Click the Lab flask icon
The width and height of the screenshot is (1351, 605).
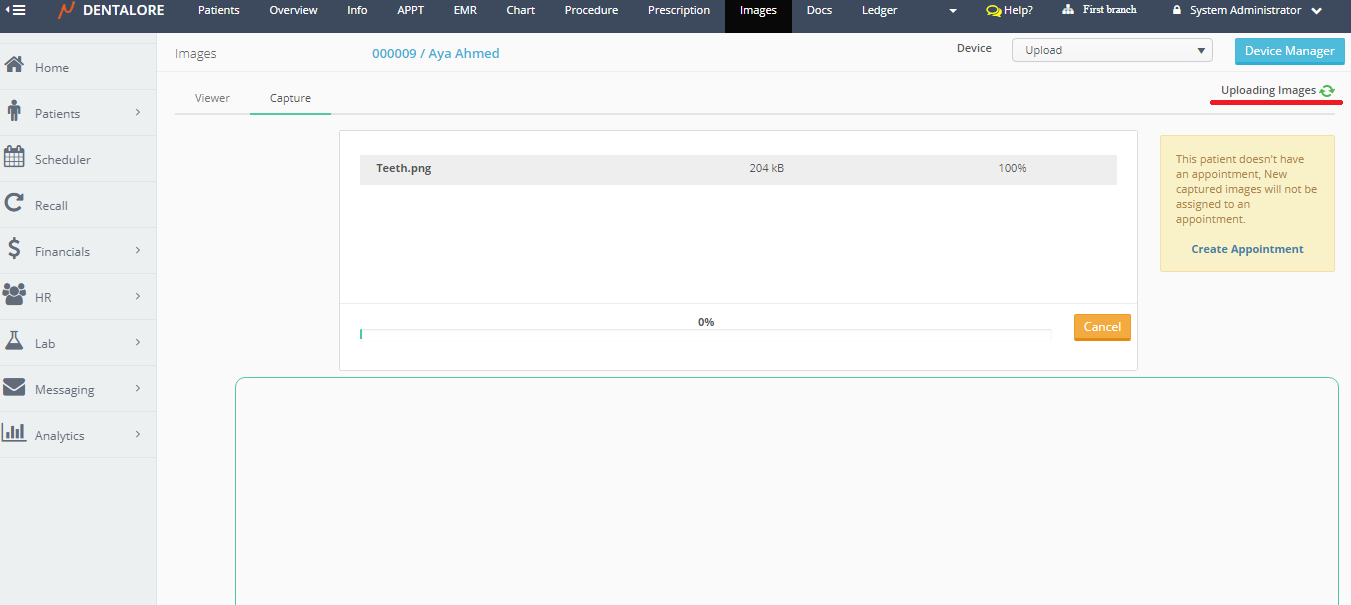coord(14,342)
